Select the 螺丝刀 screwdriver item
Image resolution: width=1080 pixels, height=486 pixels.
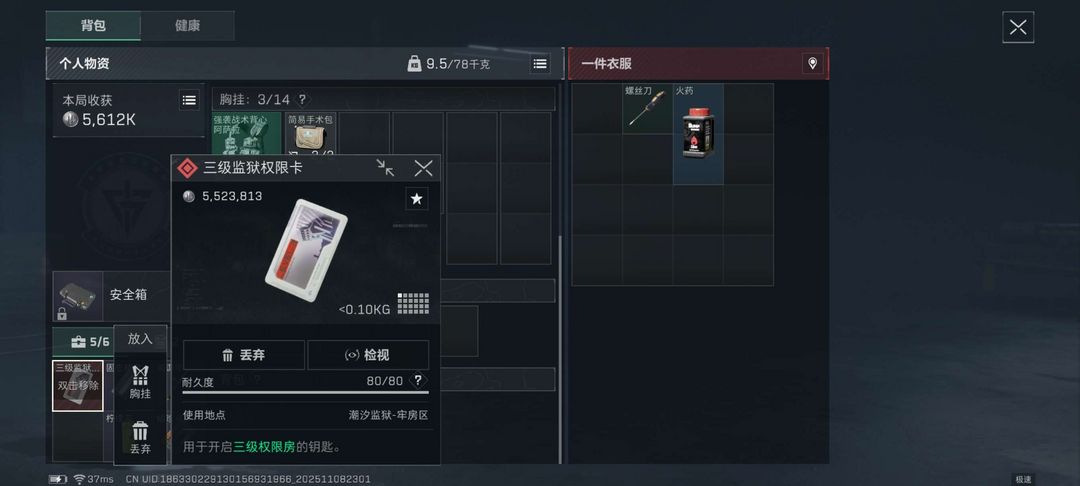click(x=647, y=109)
